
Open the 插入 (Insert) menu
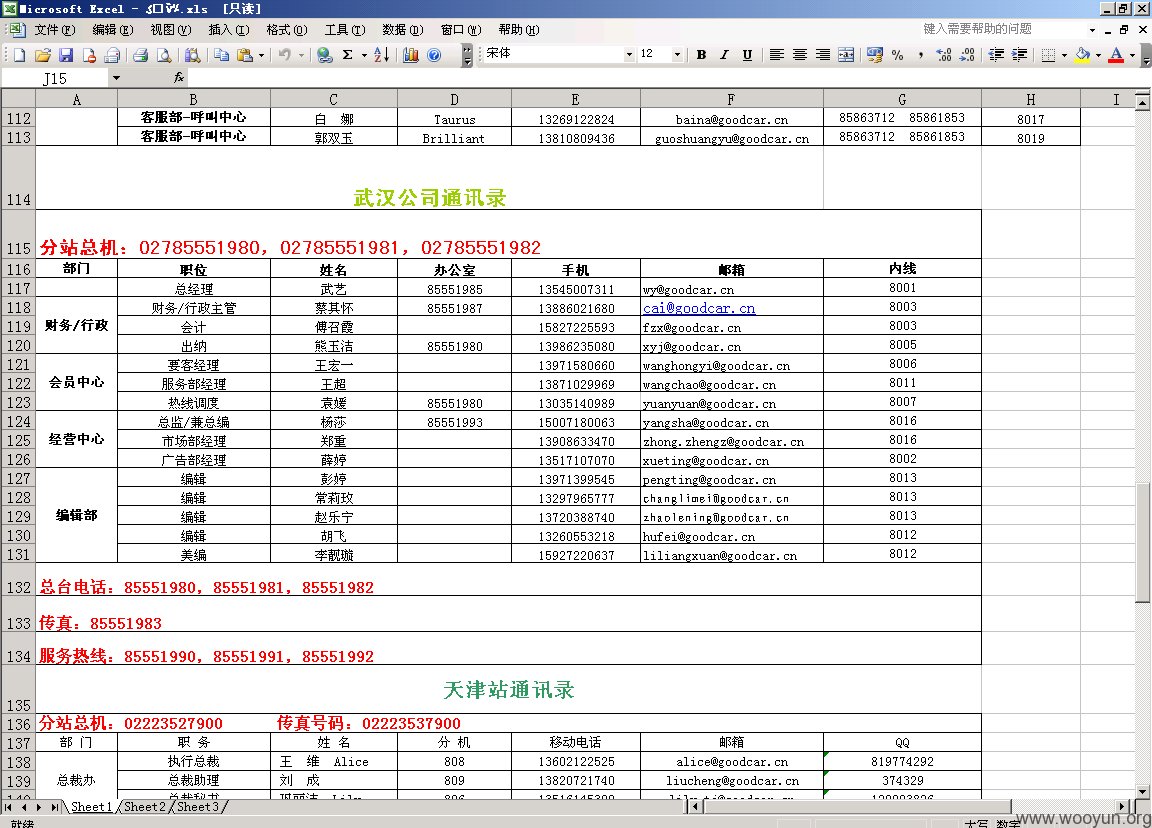pyautogui.click(x=228, y=30)
